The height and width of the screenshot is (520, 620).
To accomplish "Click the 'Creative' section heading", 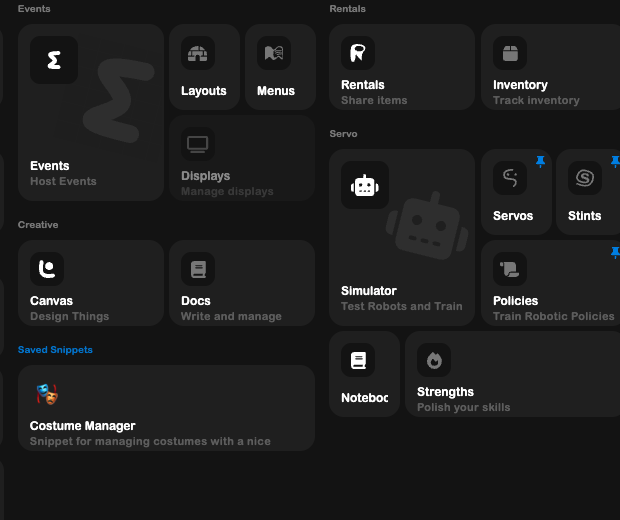I will [x=38, y=225].
